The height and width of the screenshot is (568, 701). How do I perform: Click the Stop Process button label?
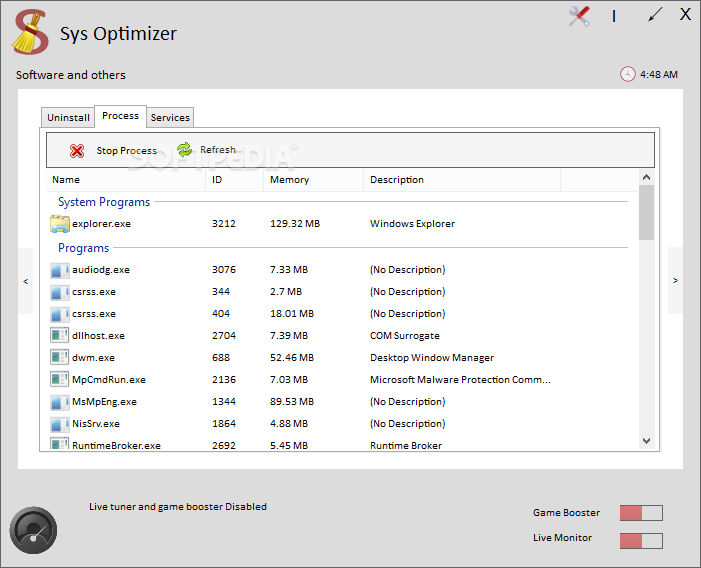pyautogui.click(x=127, y=151)
